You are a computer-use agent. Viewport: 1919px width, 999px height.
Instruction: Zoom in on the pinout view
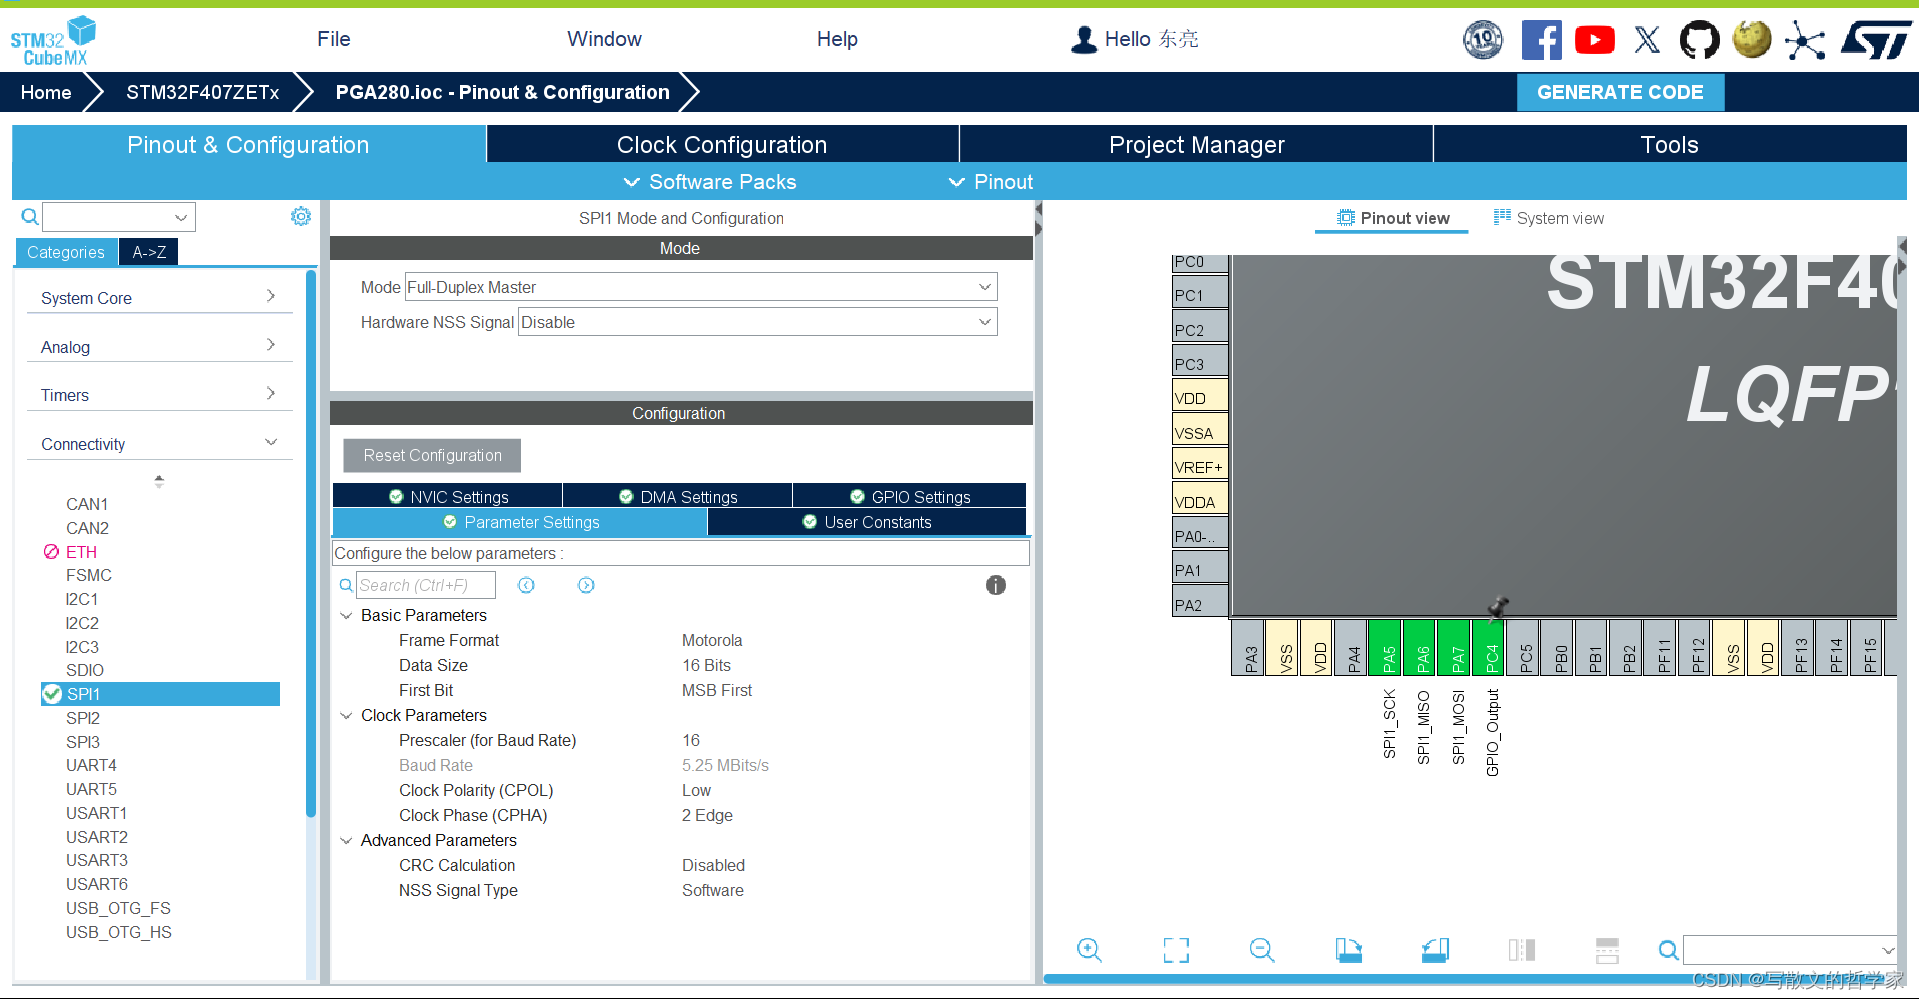pyautogui.click(x=1089, y=950)
